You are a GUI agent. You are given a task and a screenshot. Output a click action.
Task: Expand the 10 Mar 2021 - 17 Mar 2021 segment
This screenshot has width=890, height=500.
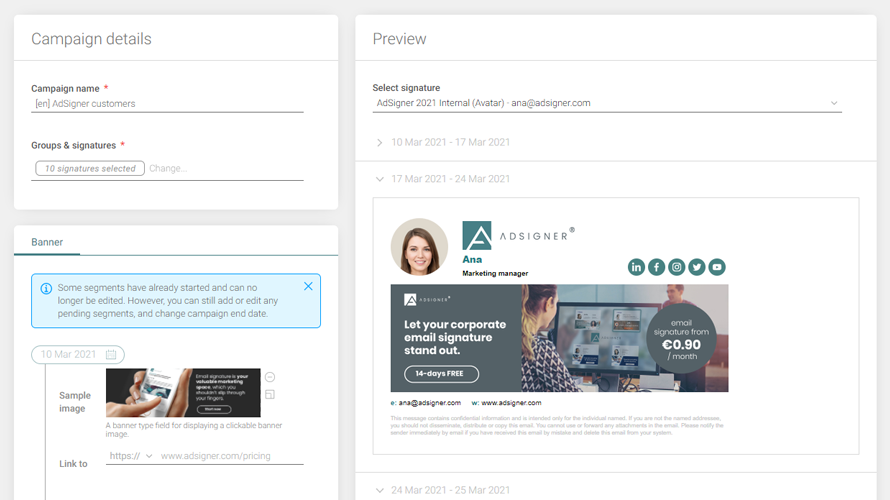[380, 142]
